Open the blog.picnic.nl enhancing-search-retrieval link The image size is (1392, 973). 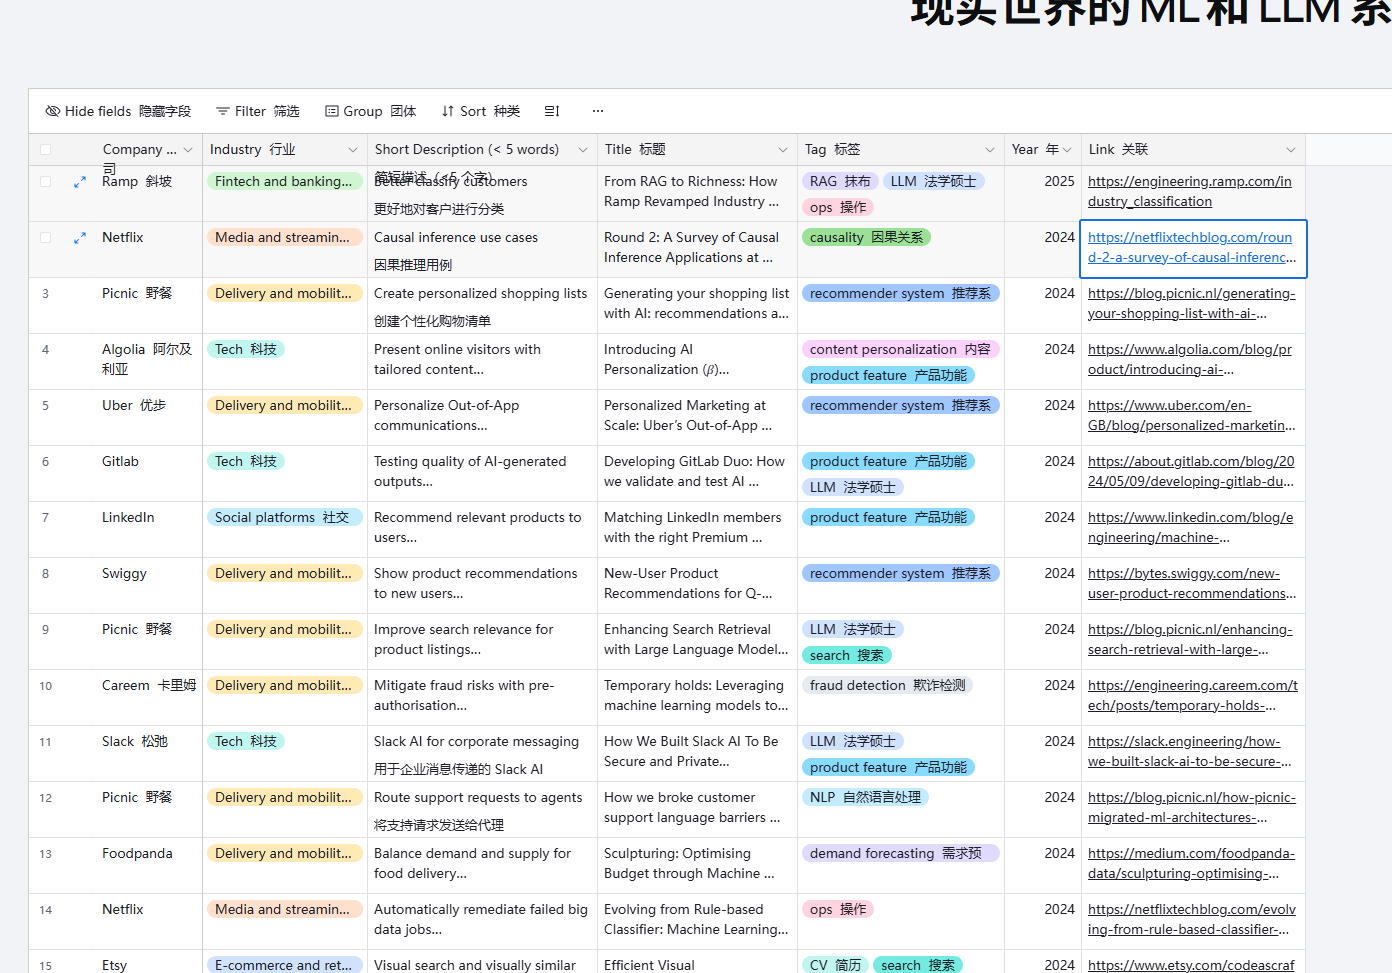pos(1190,639)
